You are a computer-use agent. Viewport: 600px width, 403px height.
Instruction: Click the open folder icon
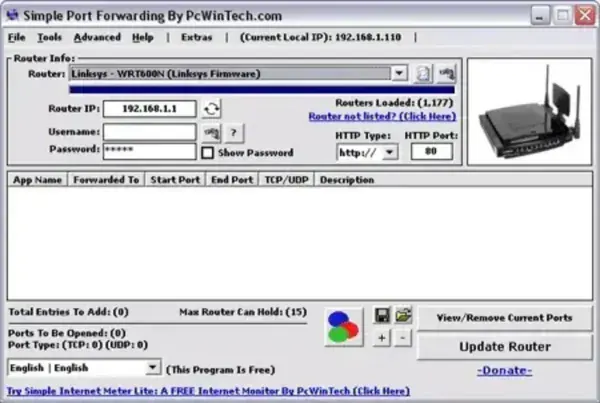(403, 315)
